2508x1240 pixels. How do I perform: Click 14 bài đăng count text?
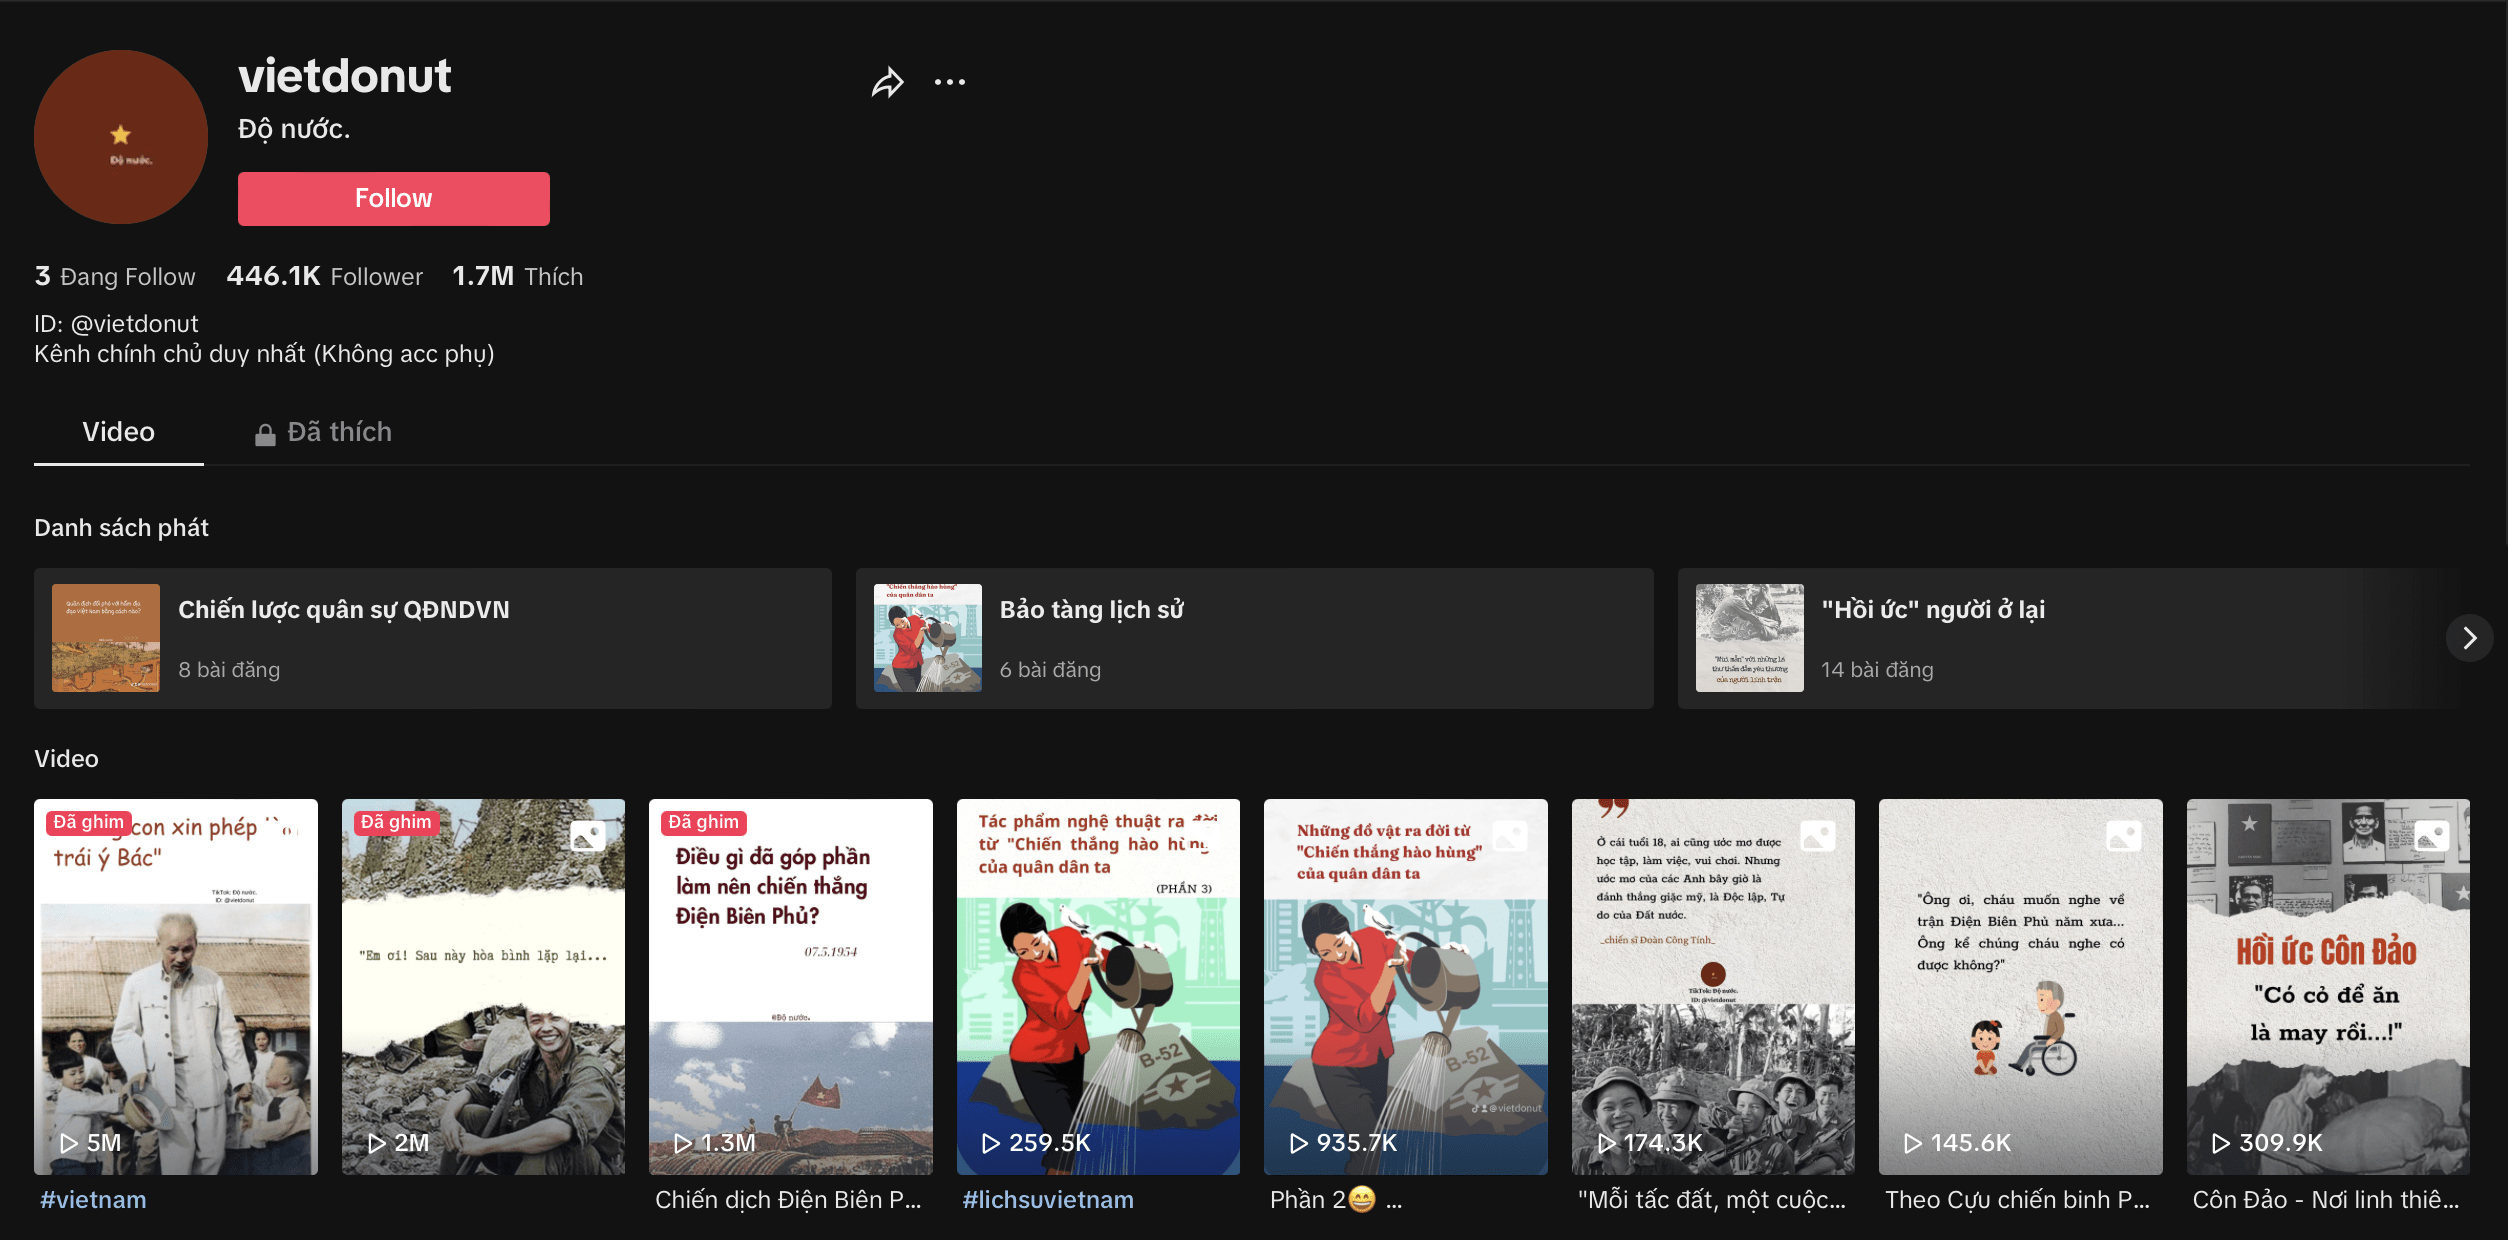1877,670
